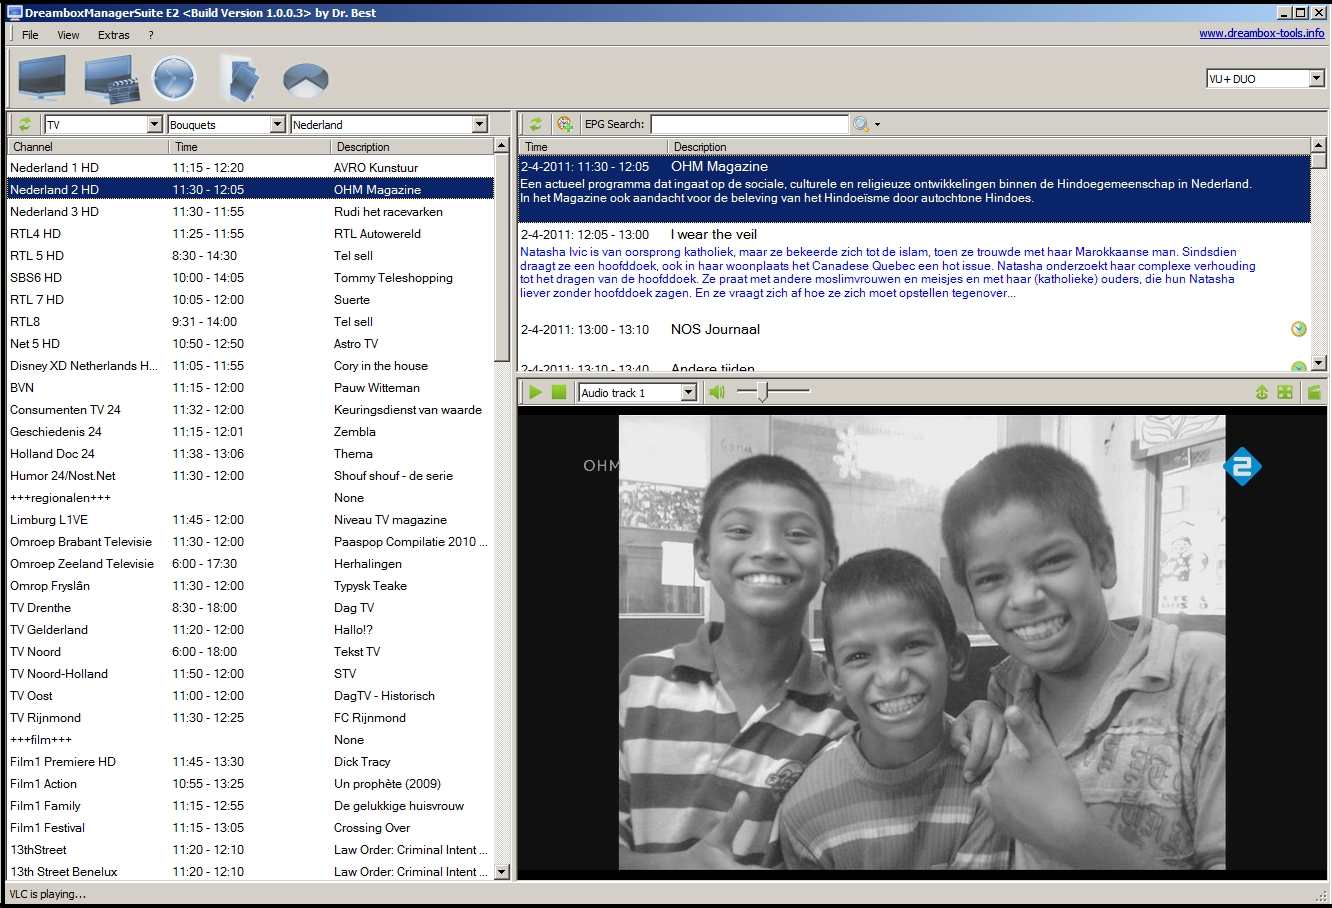Click the green up-arrow player icon
The height and width of the screenshot is (908, 1332).
[1262, 392]
